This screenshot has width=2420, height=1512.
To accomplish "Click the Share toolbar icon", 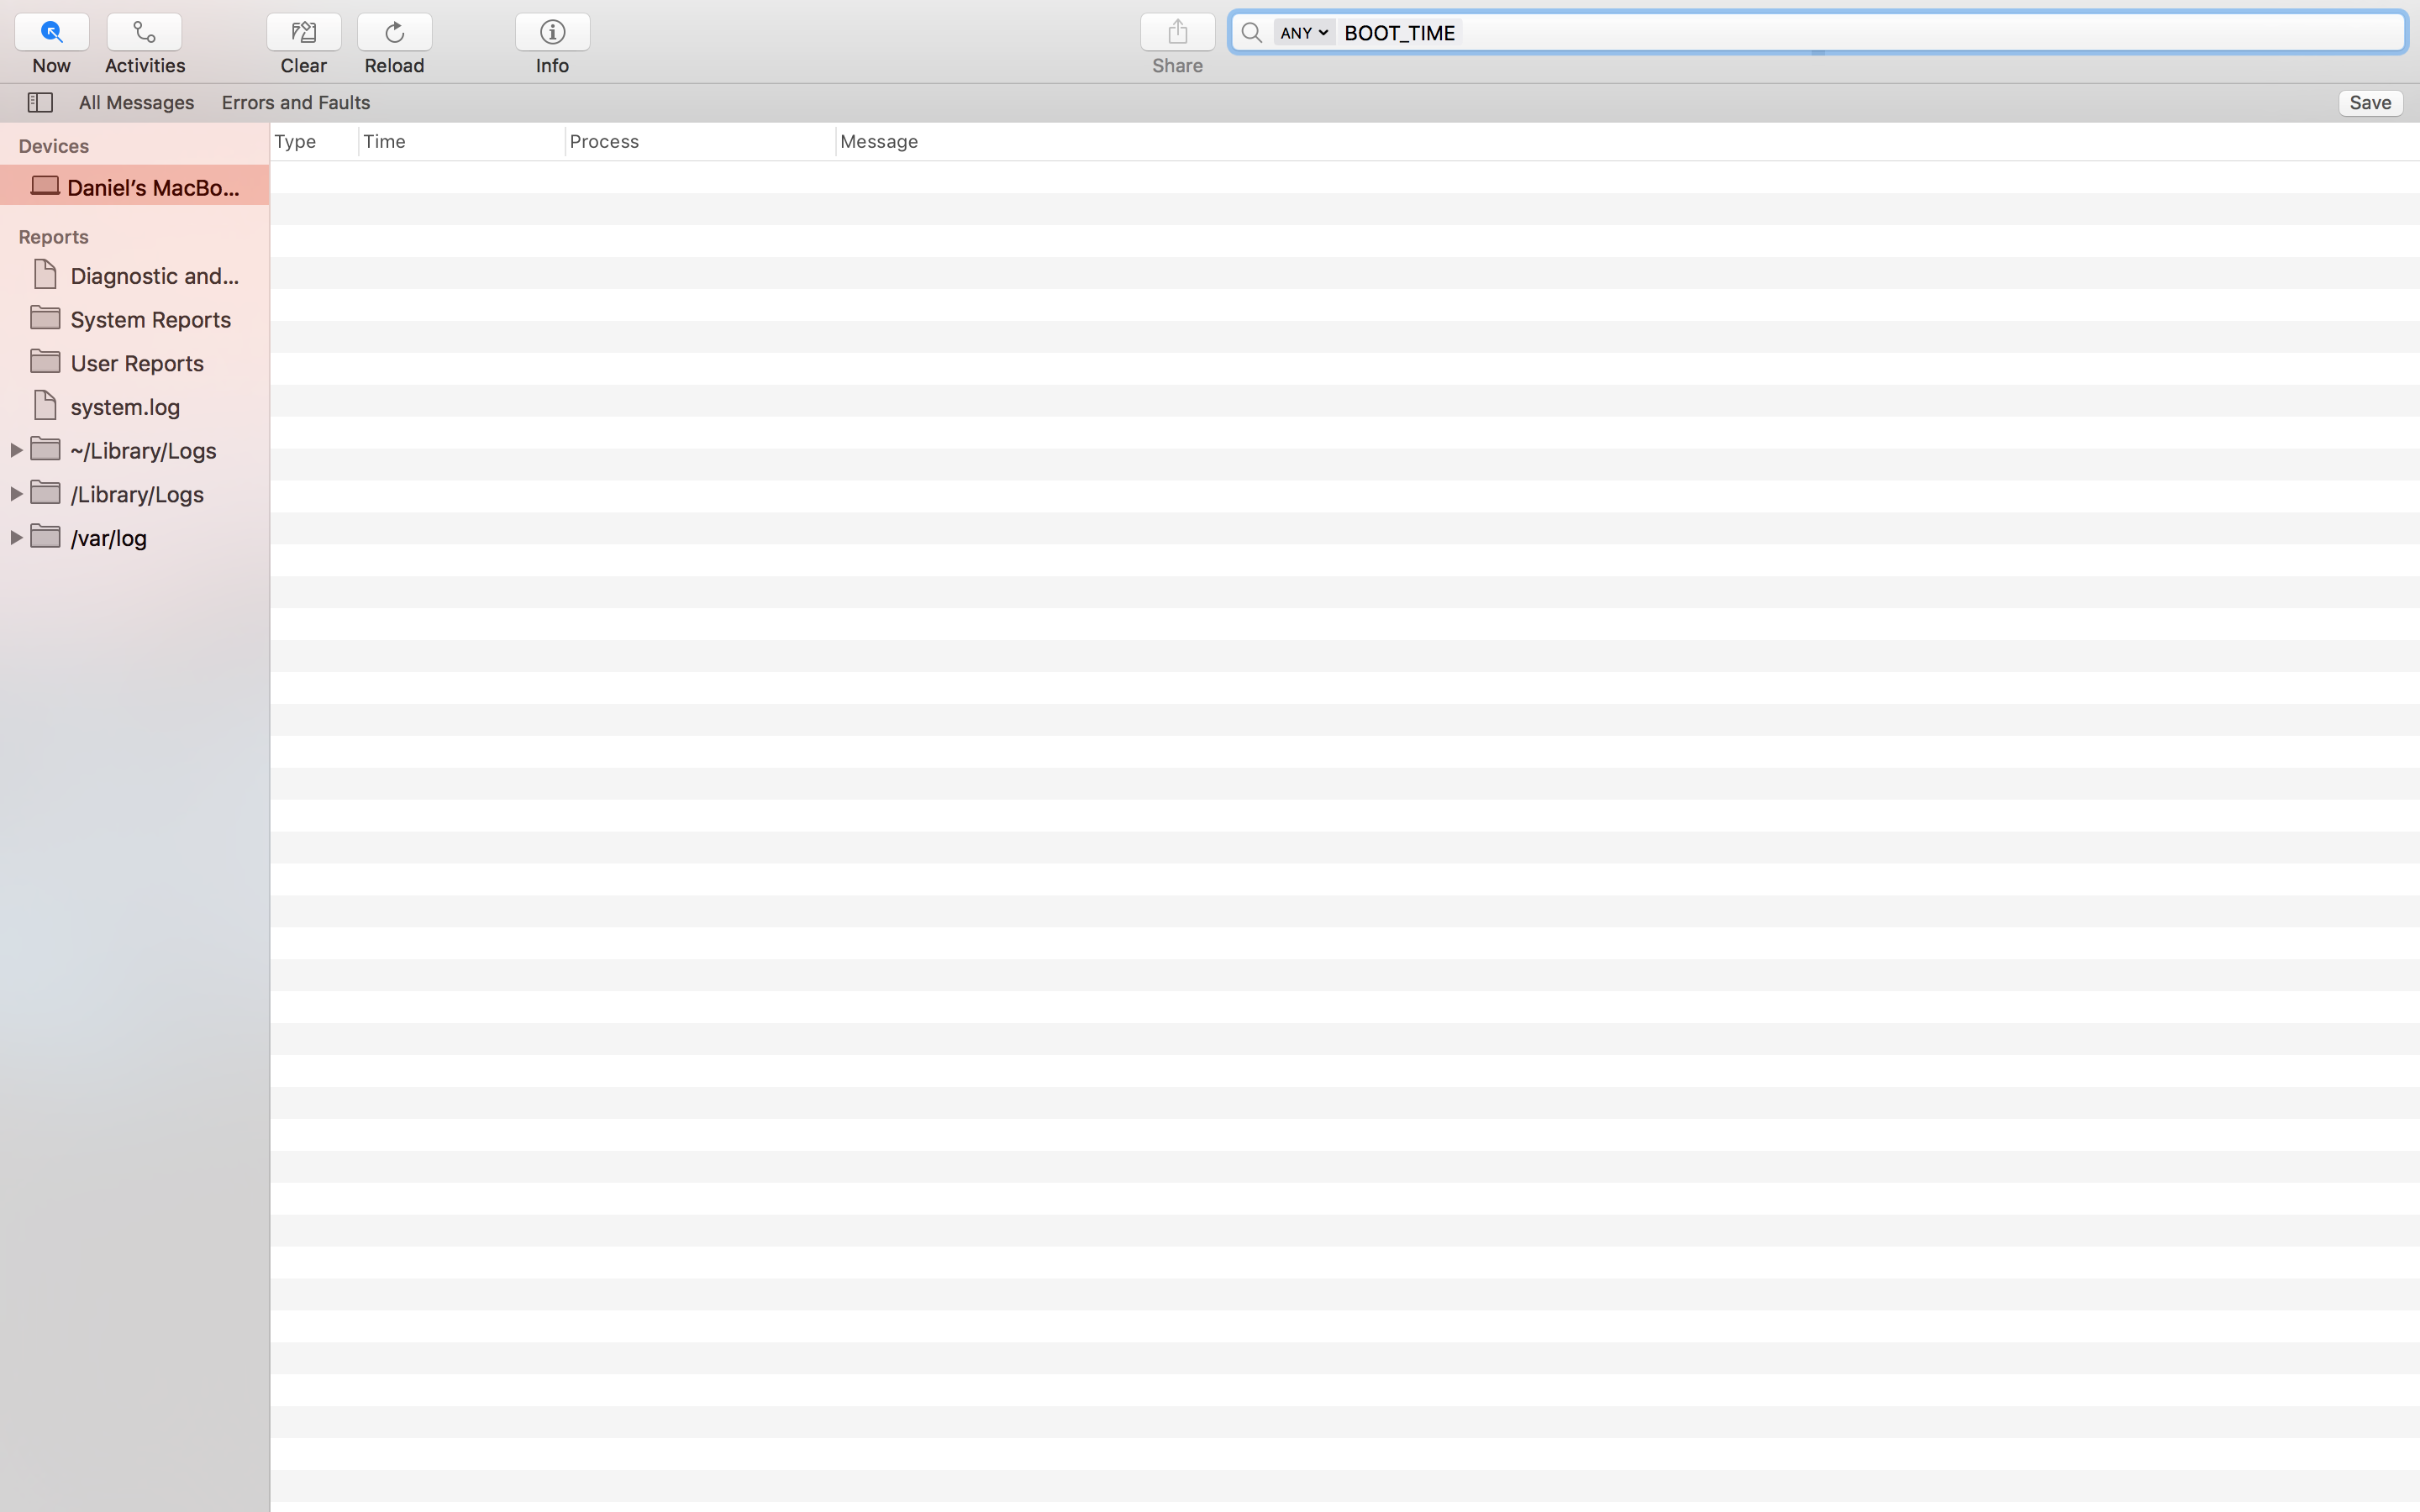I will click(1178, 32).
